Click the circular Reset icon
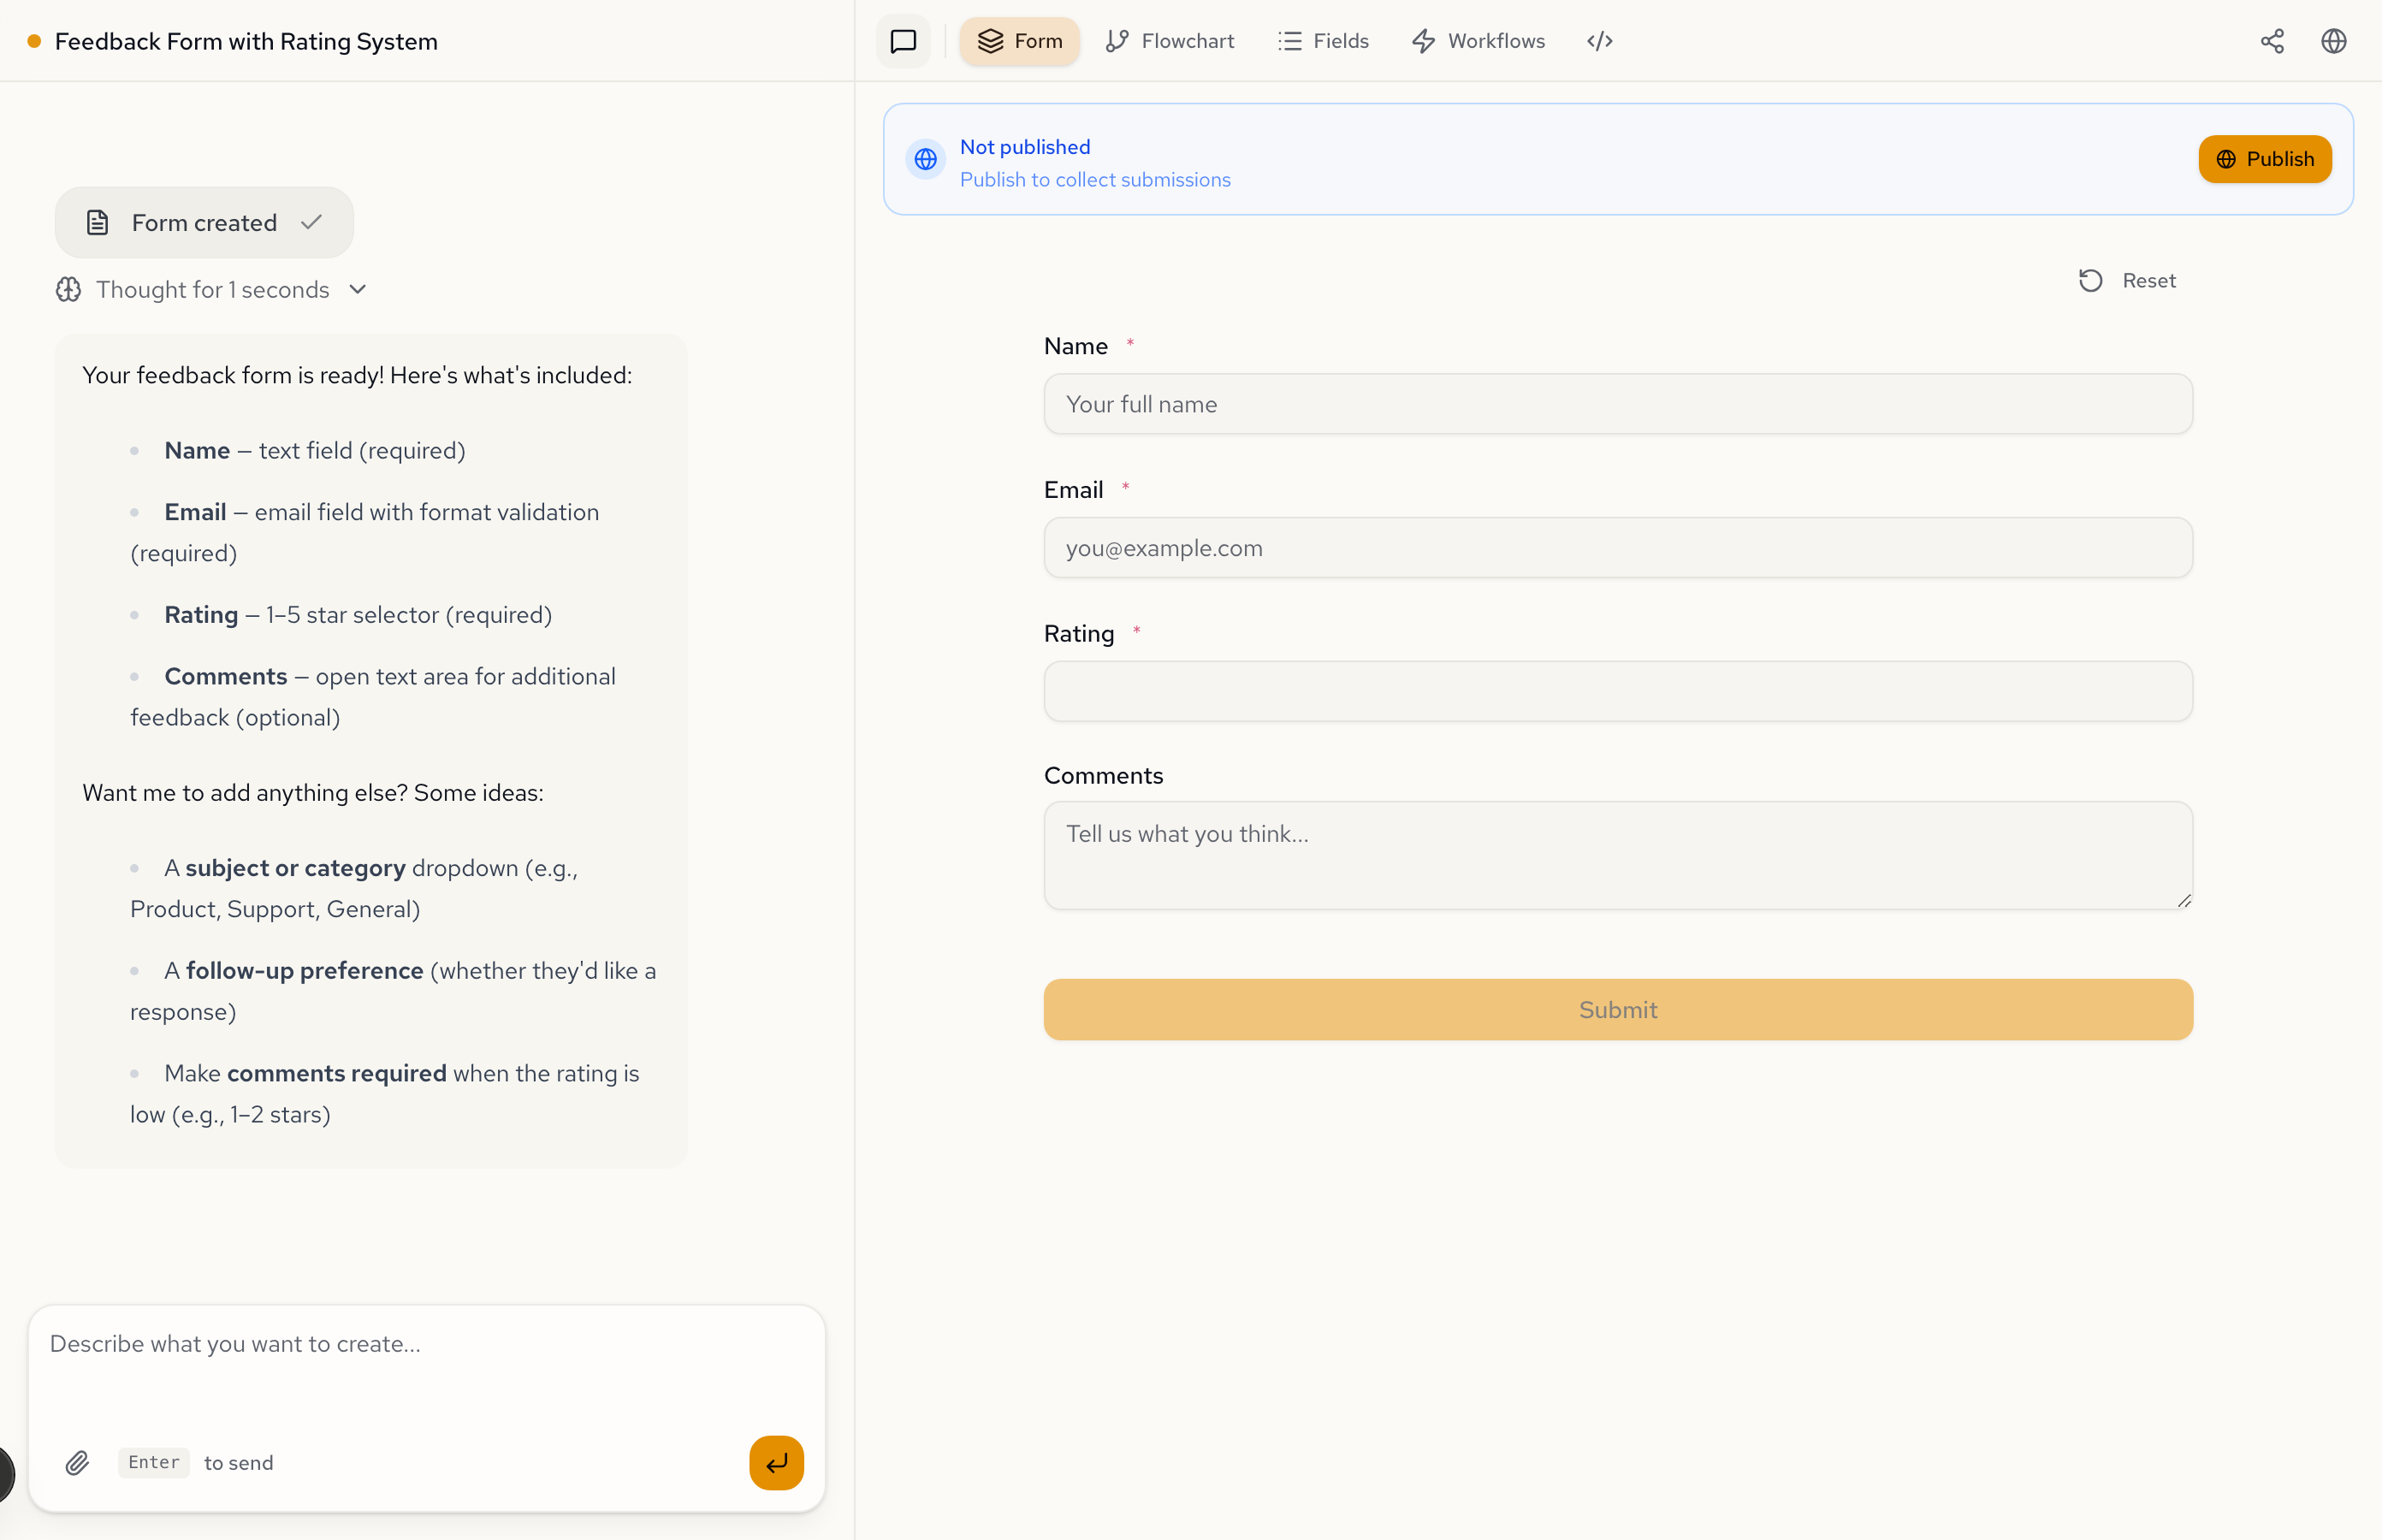 [2090, 280]
